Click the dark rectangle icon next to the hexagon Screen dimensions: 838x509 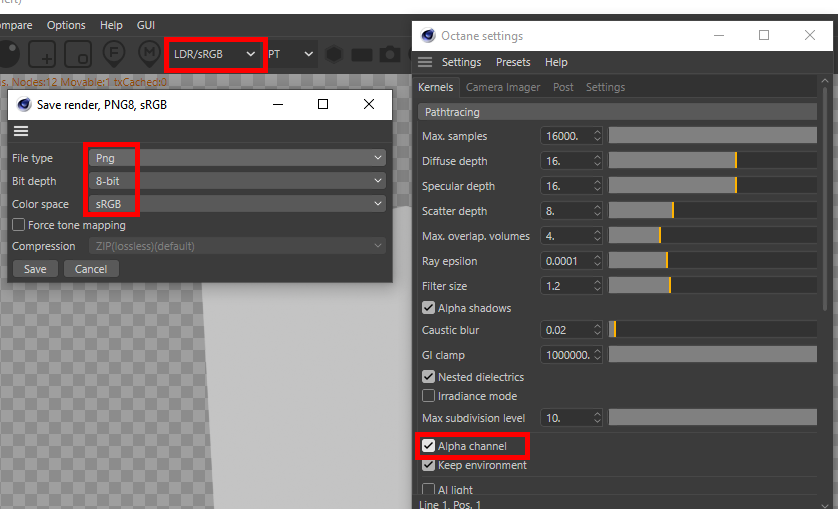click(x=362, y=55)
